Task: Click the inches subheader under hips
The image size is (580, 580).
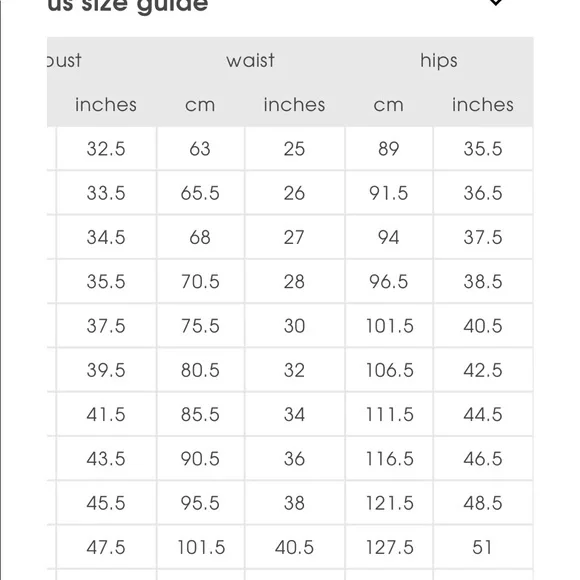Action: point(483,105)
